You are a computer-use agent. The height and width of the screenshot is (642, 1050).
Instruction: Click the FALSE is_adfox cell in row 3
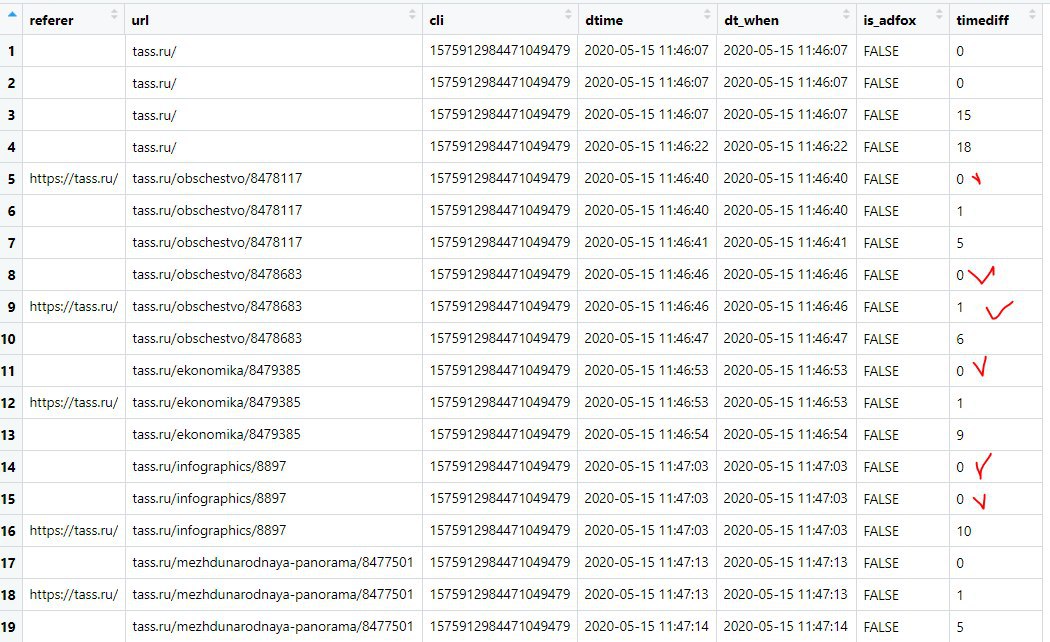tap(881, 115)
